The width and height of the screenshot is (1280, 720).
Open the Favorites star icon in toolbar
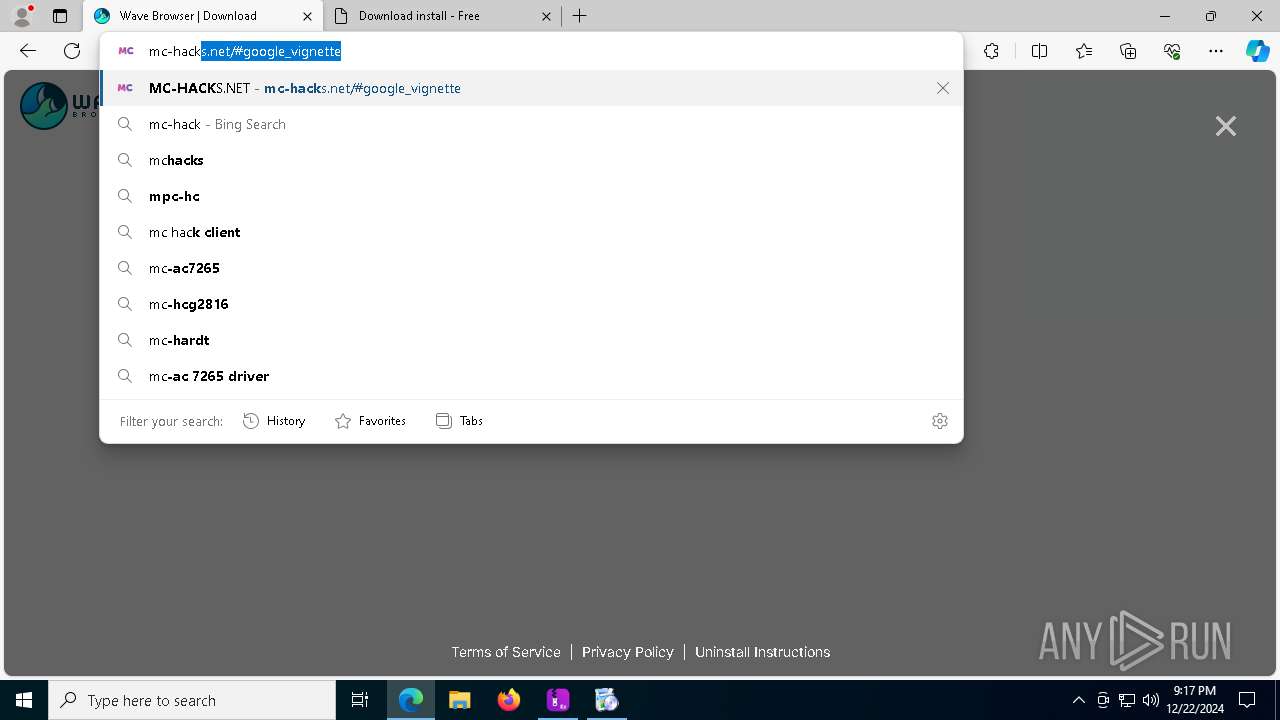(x=1084, y=51)
